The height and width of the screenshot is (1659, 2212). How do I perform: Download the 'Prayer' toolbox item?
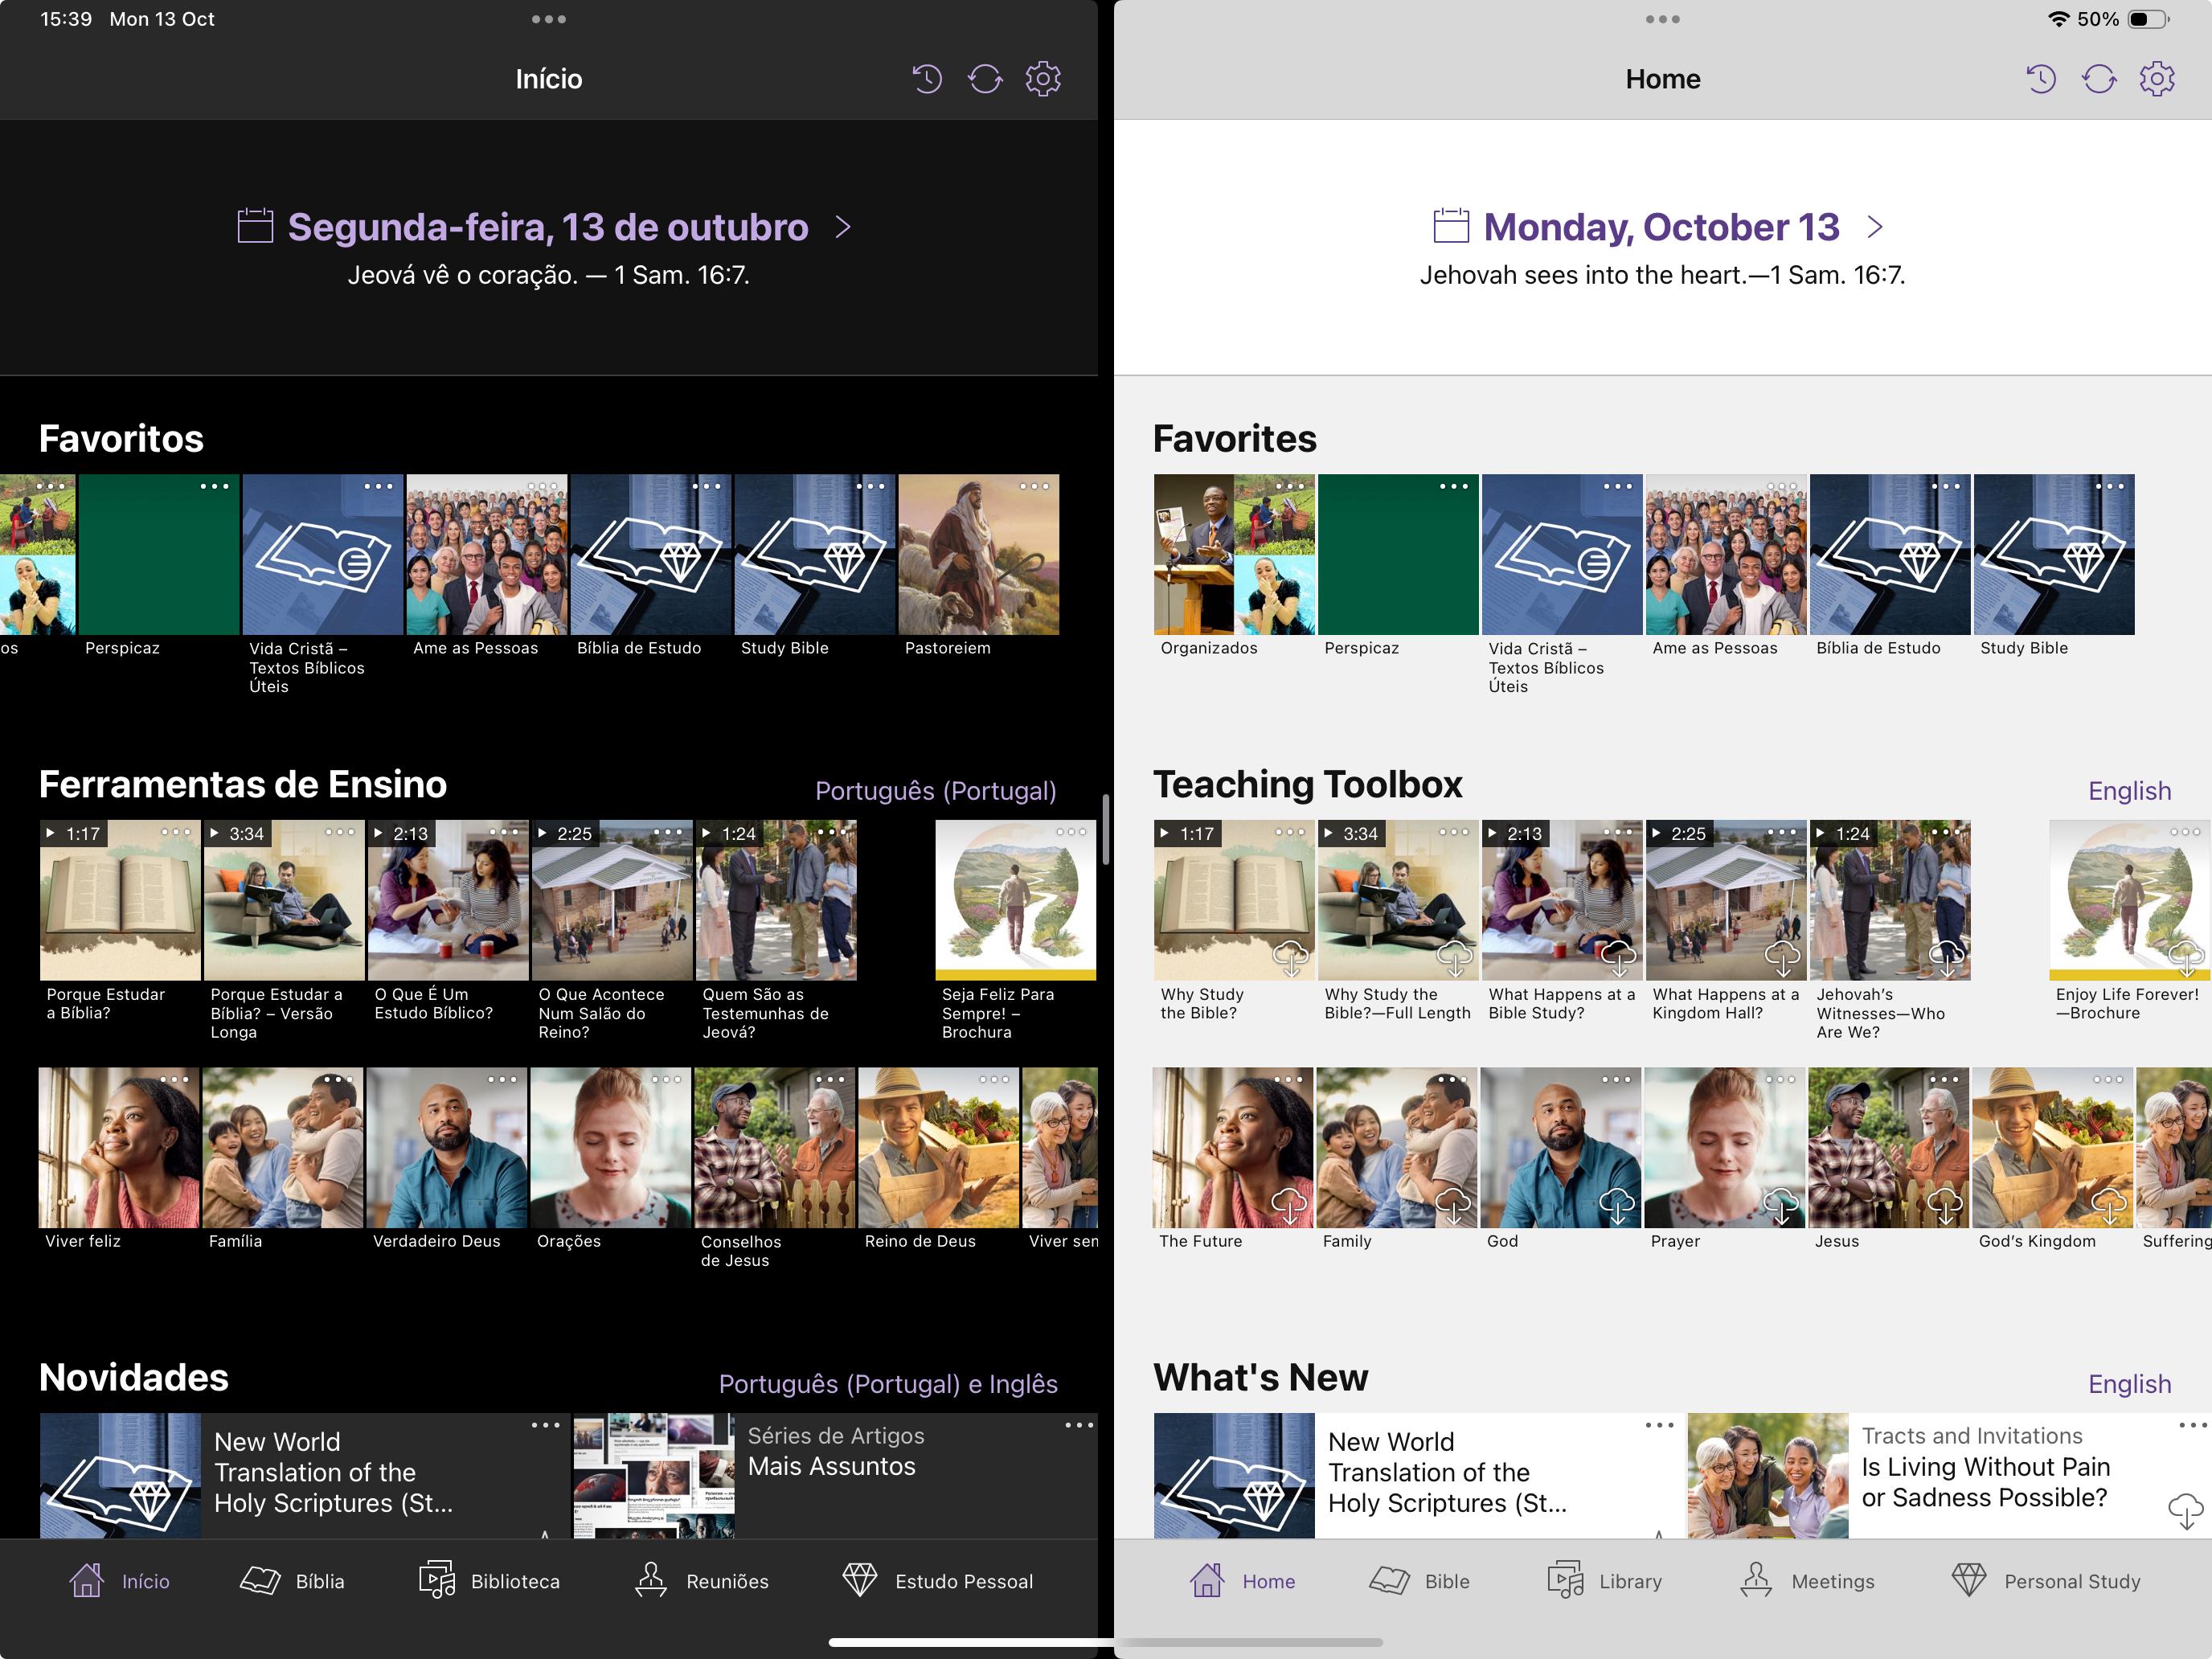point(1781,1205)
